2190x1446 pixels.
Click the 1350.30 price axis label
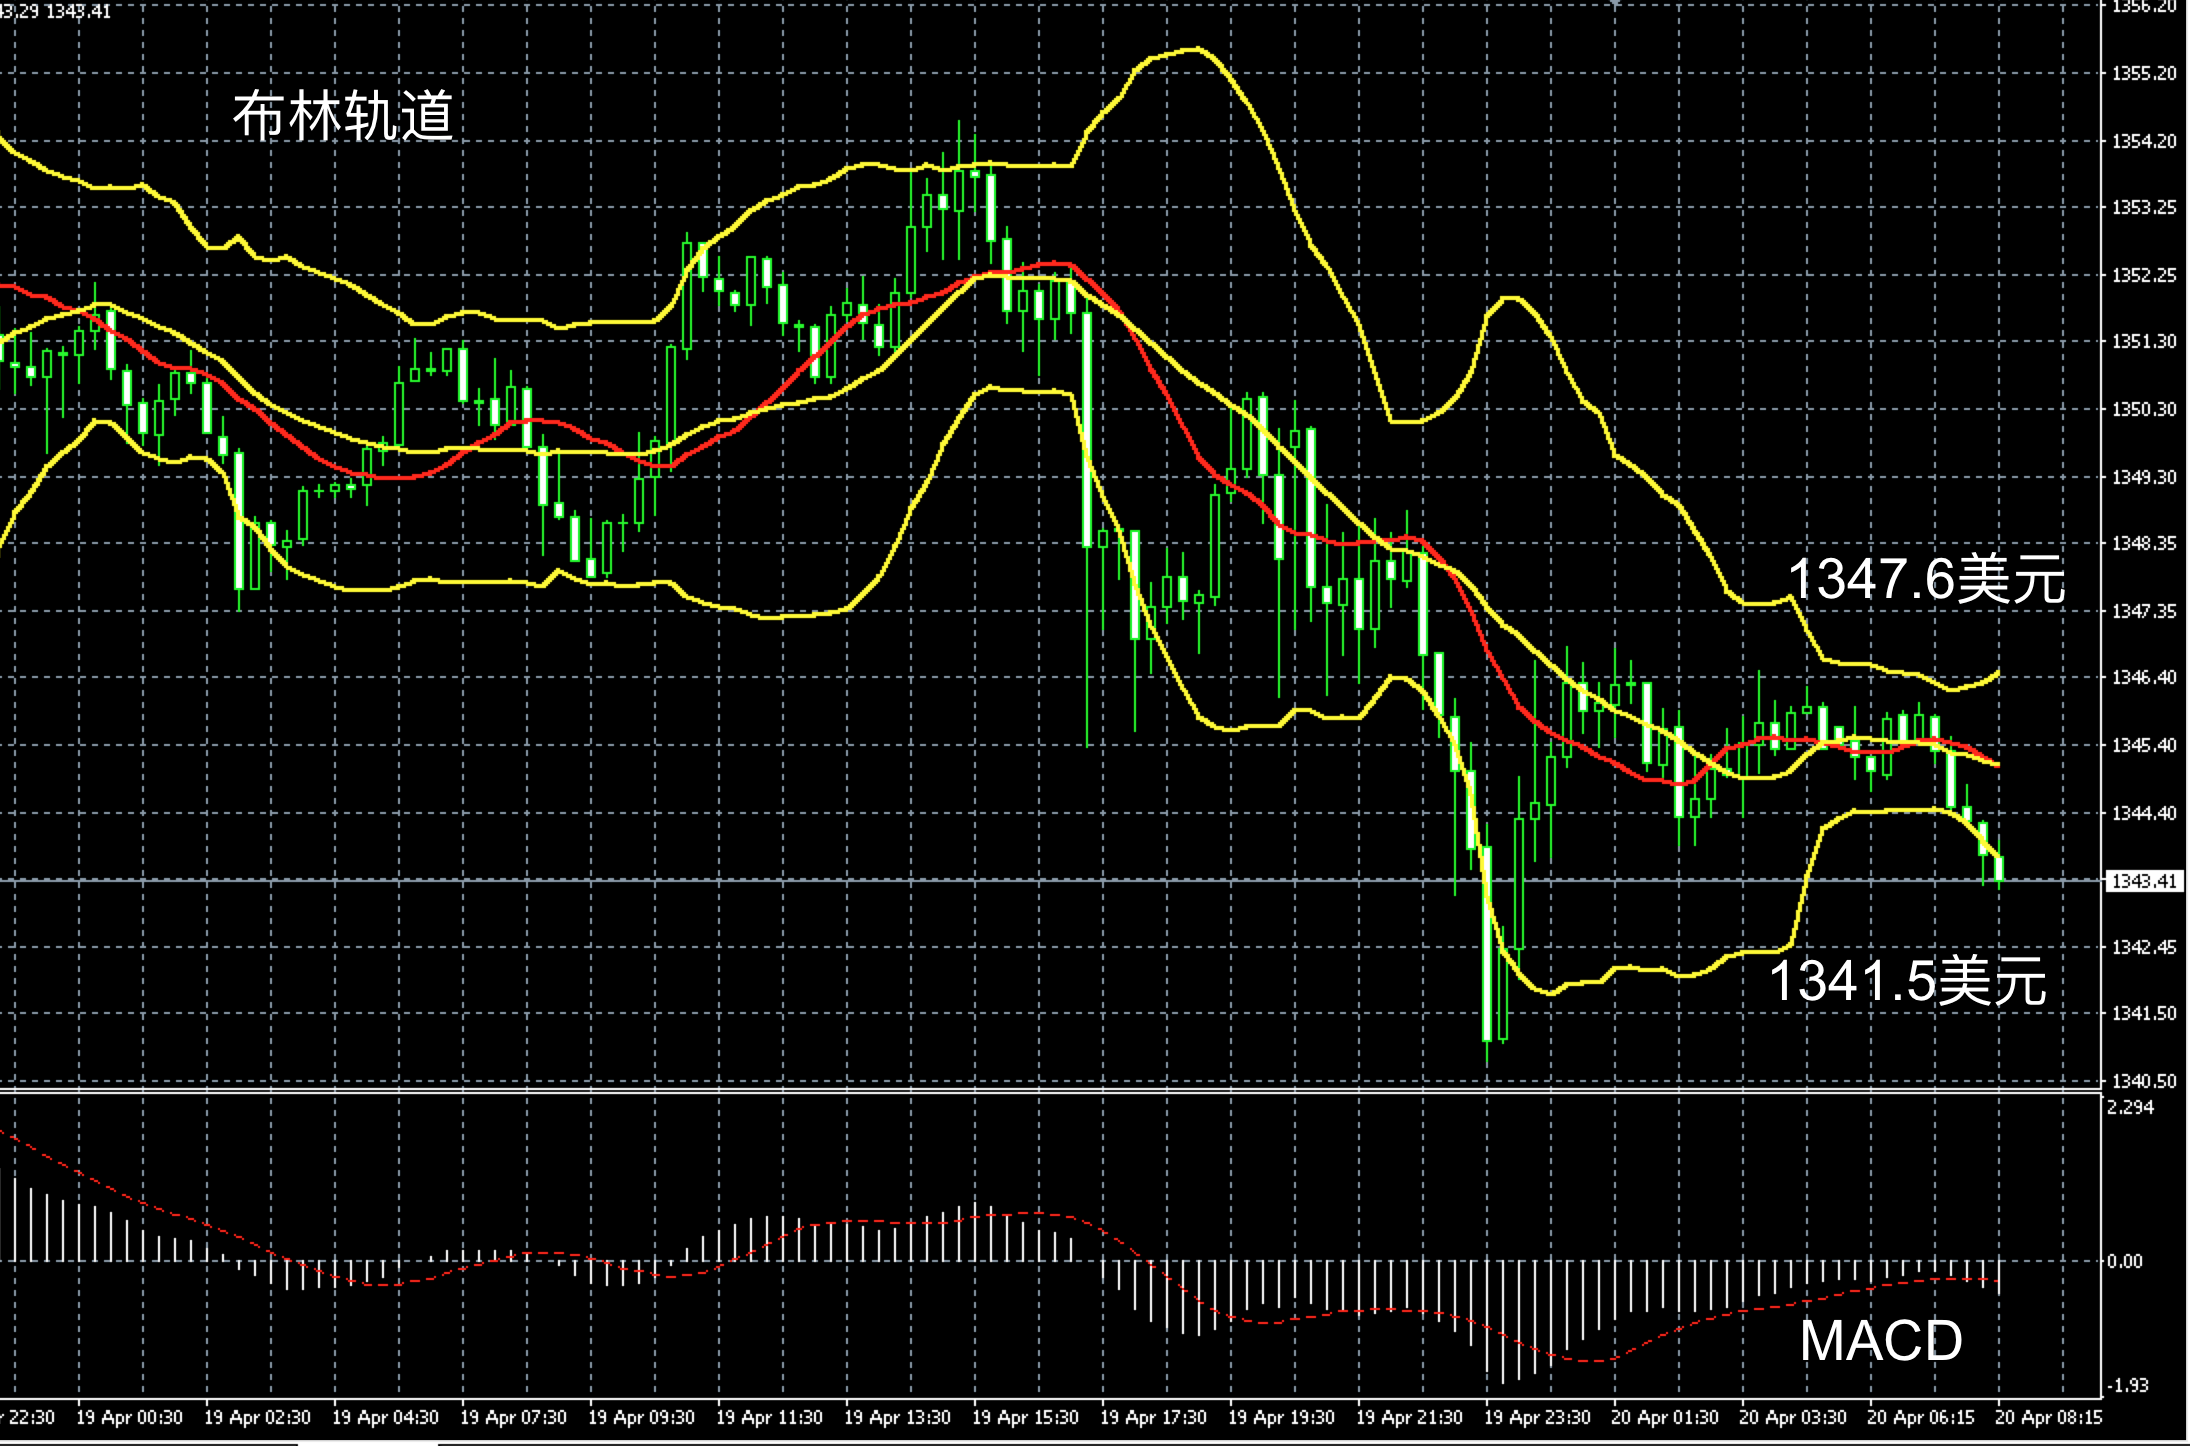[2143, 409]
